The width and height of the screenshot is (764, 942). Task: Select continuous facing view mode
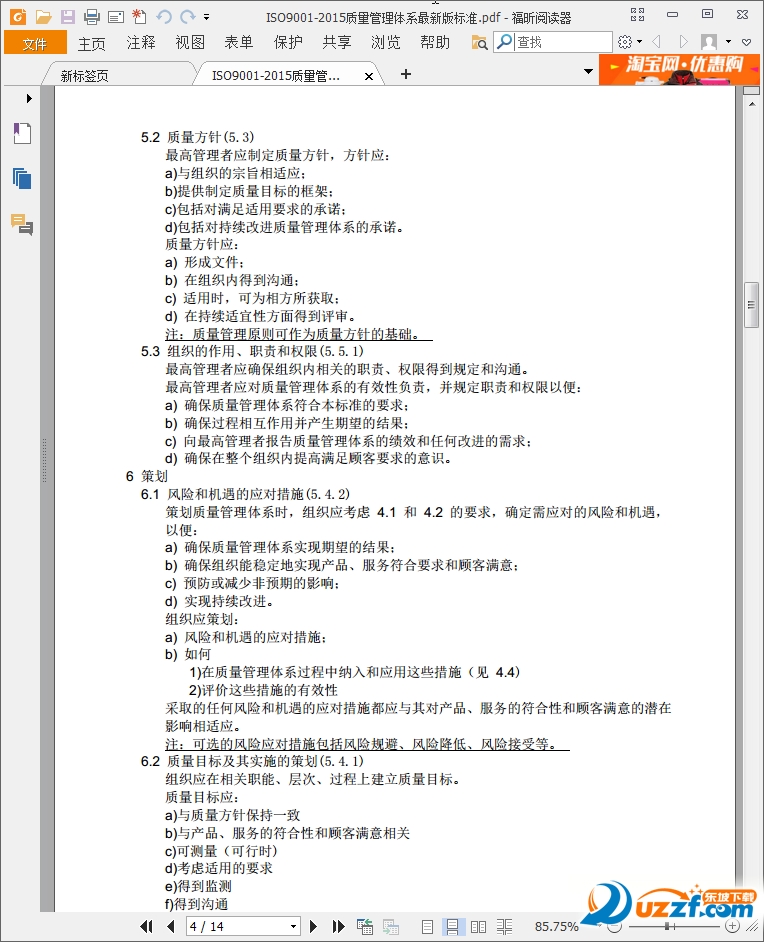[505, 927]
